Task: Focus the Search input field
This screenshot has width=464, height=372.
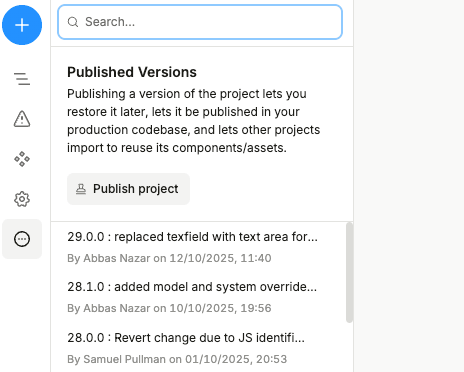Action: [x=200, y=22]
